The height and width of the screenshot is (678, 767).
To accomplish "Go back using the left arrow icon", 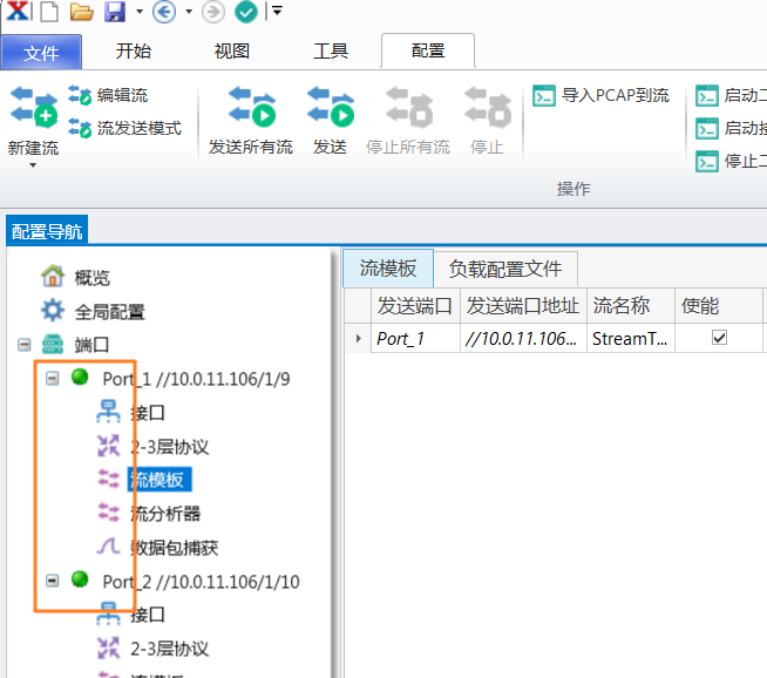I will click(164, 11).
